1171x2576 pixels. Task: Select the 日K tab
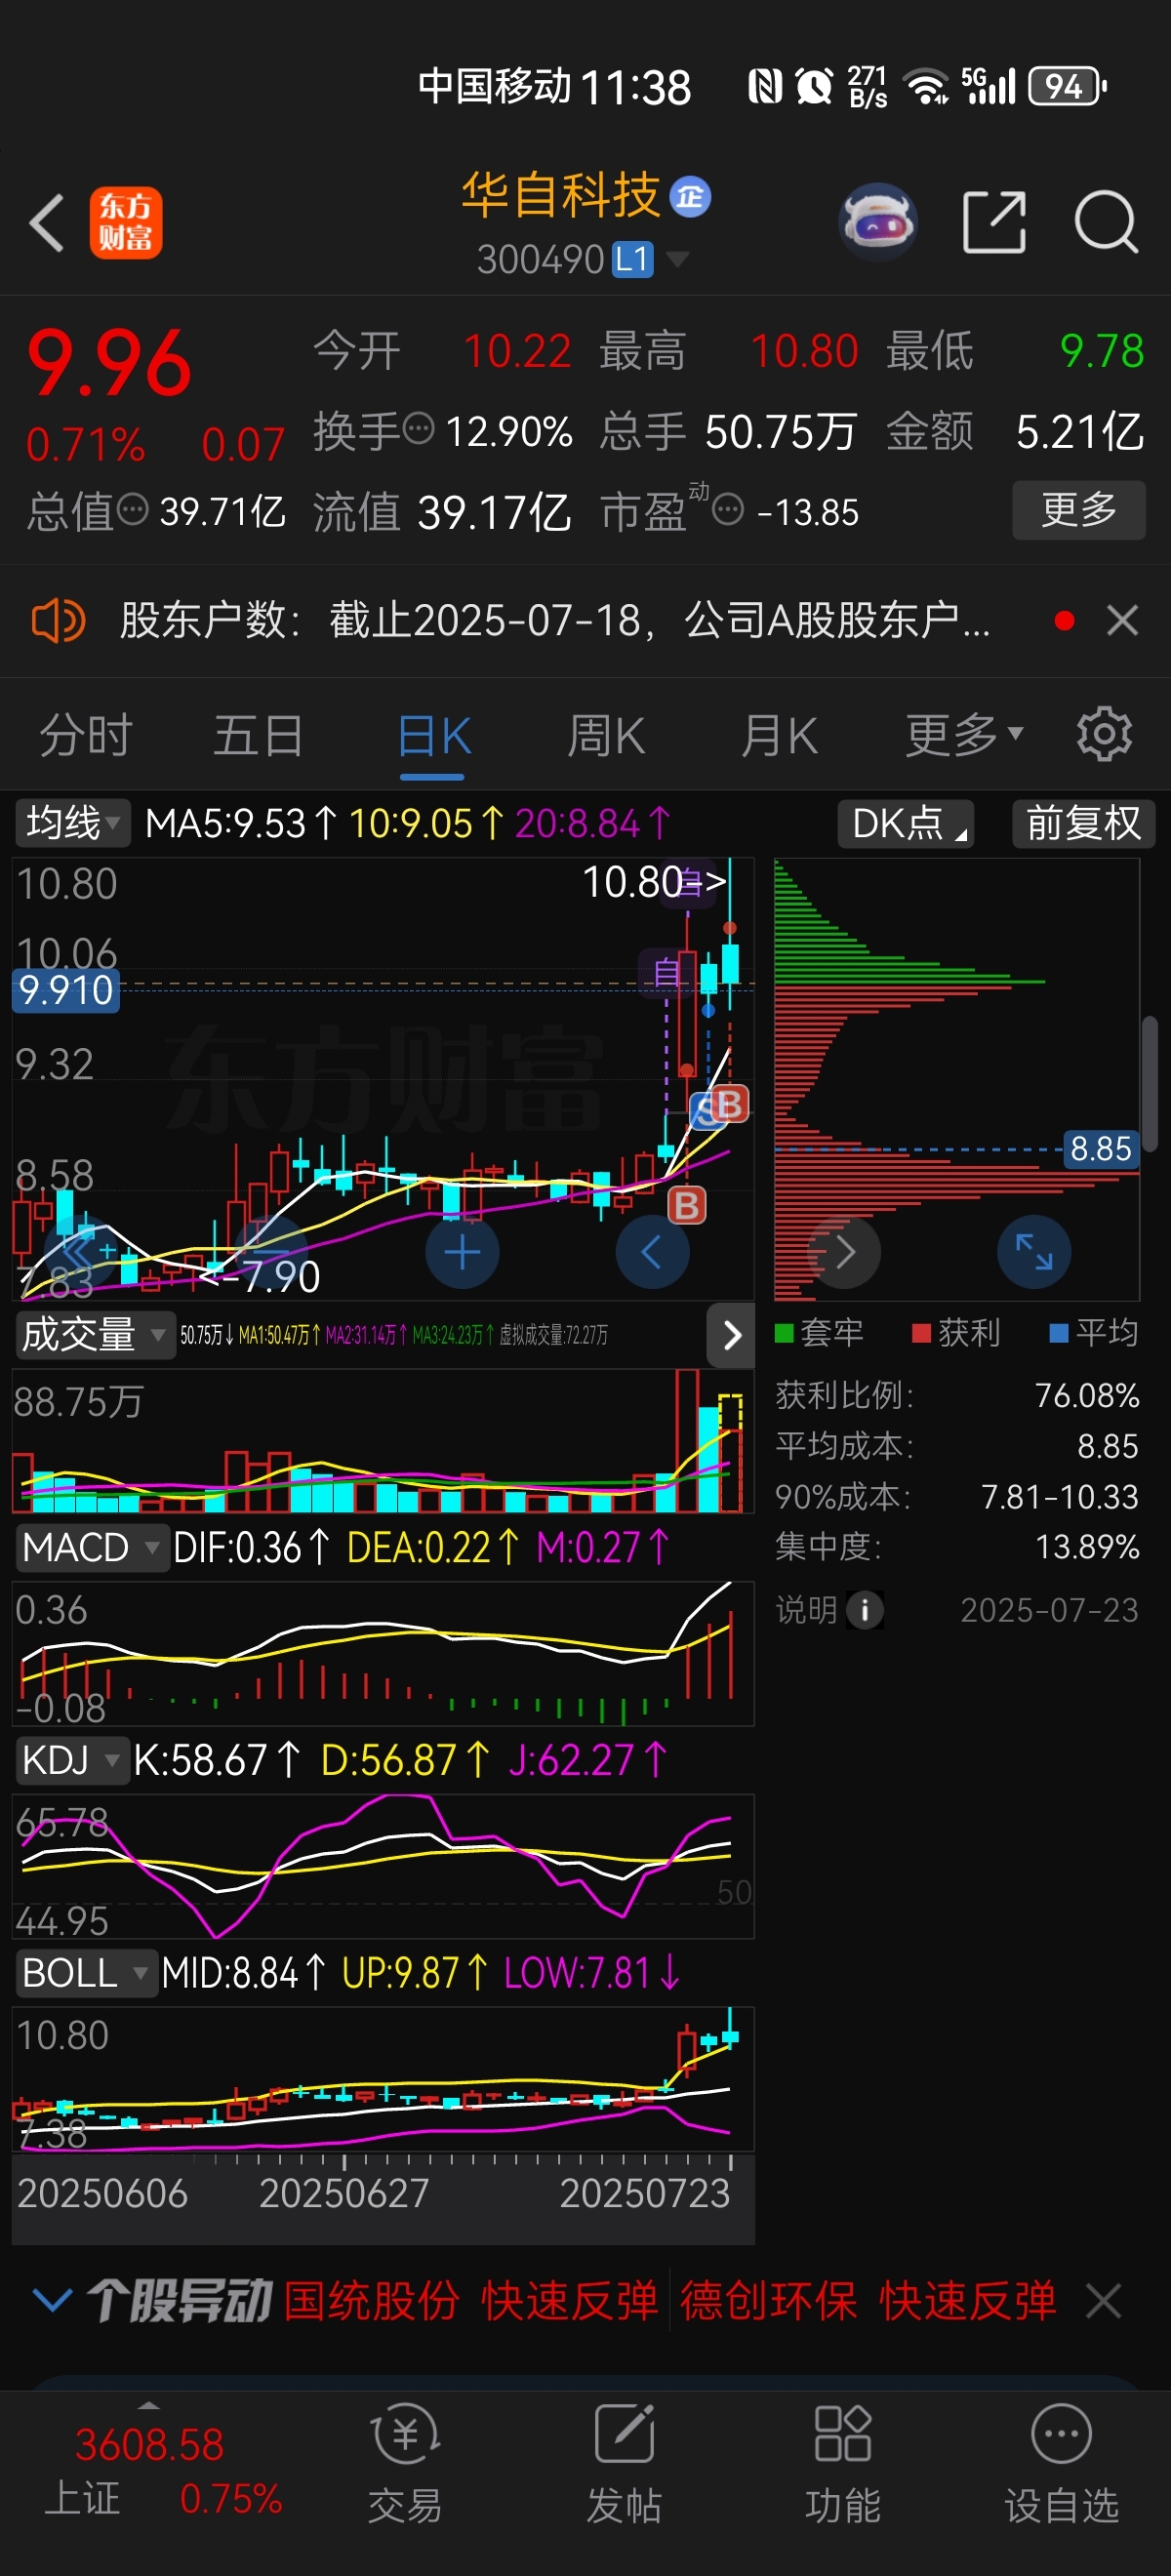click(433, 737)
